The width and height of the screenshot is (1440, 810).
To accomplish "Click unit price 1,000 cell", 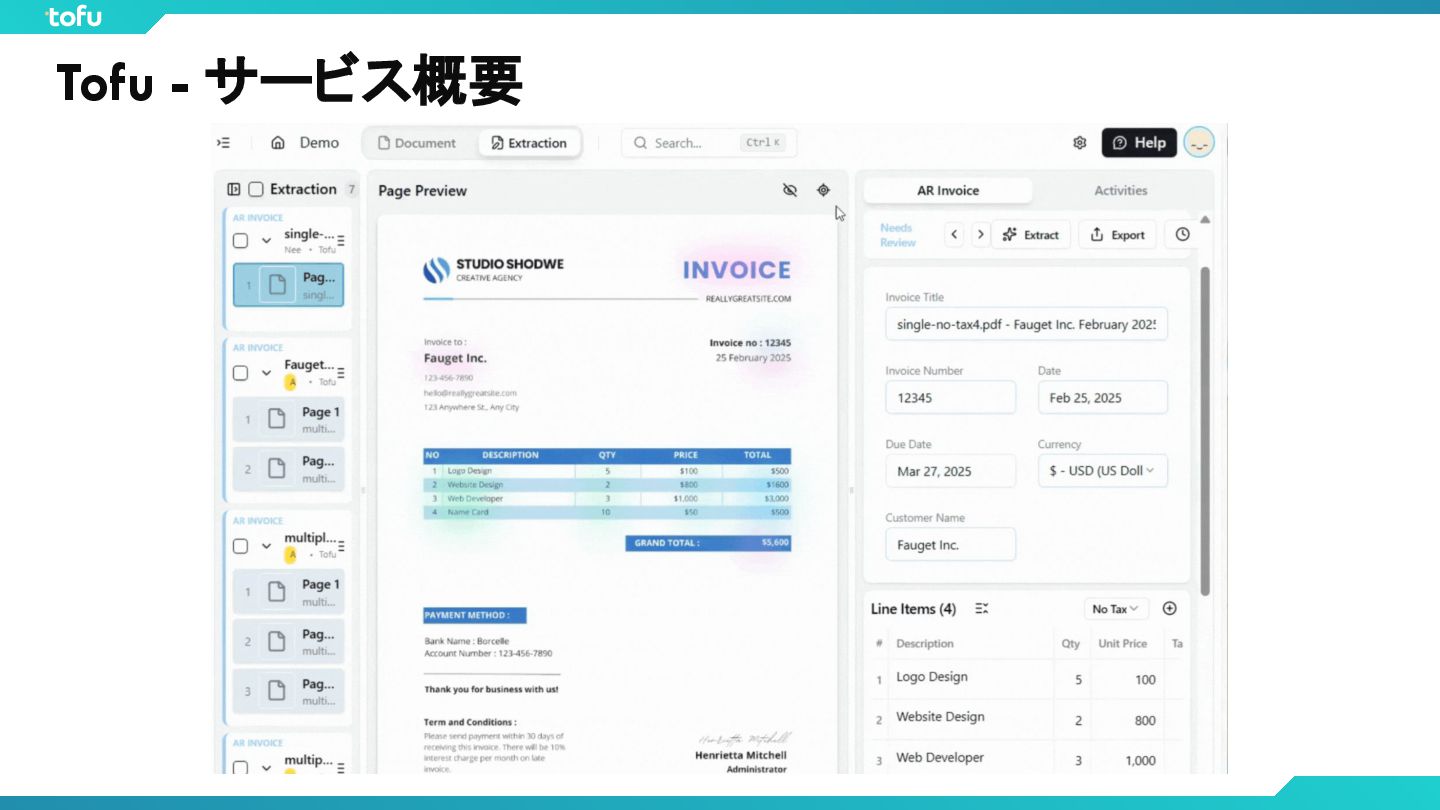I will [x=1140, y=760].
